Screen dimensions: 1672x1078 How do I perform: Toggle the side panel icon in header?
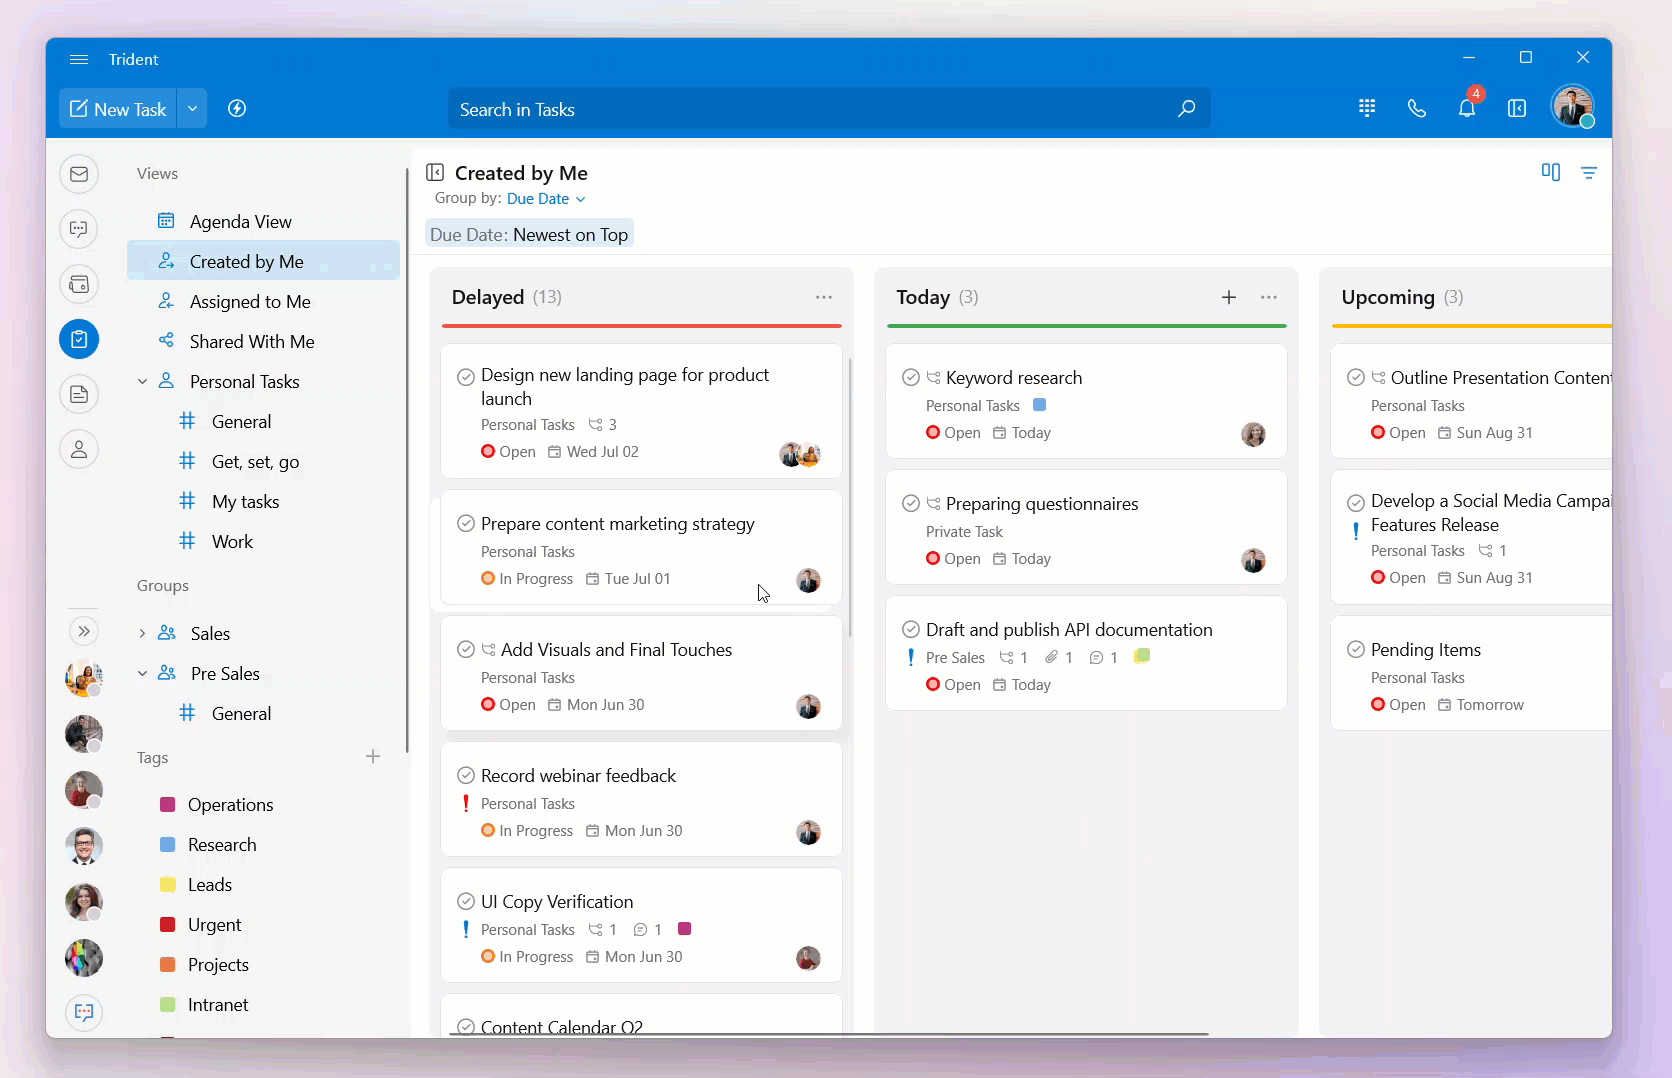point(1517,109)
